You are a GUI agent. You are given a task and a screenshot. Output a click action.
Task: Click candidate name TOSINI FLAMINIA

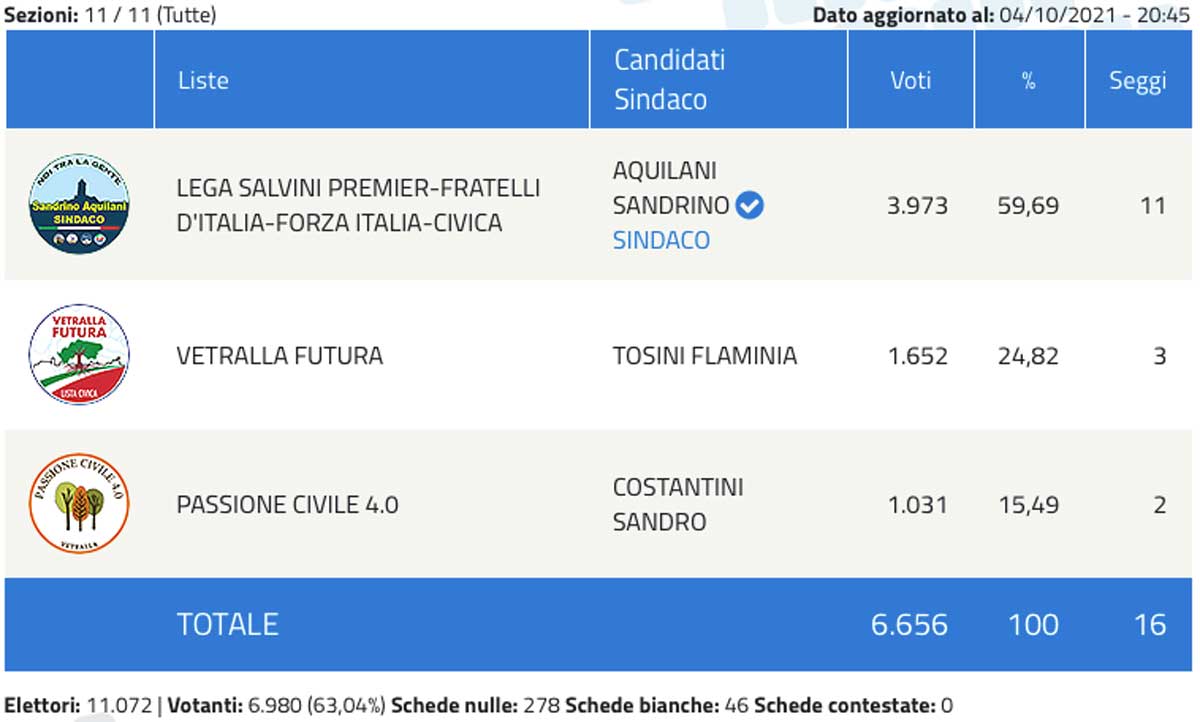pyautogui.click(x=704, y=355)
